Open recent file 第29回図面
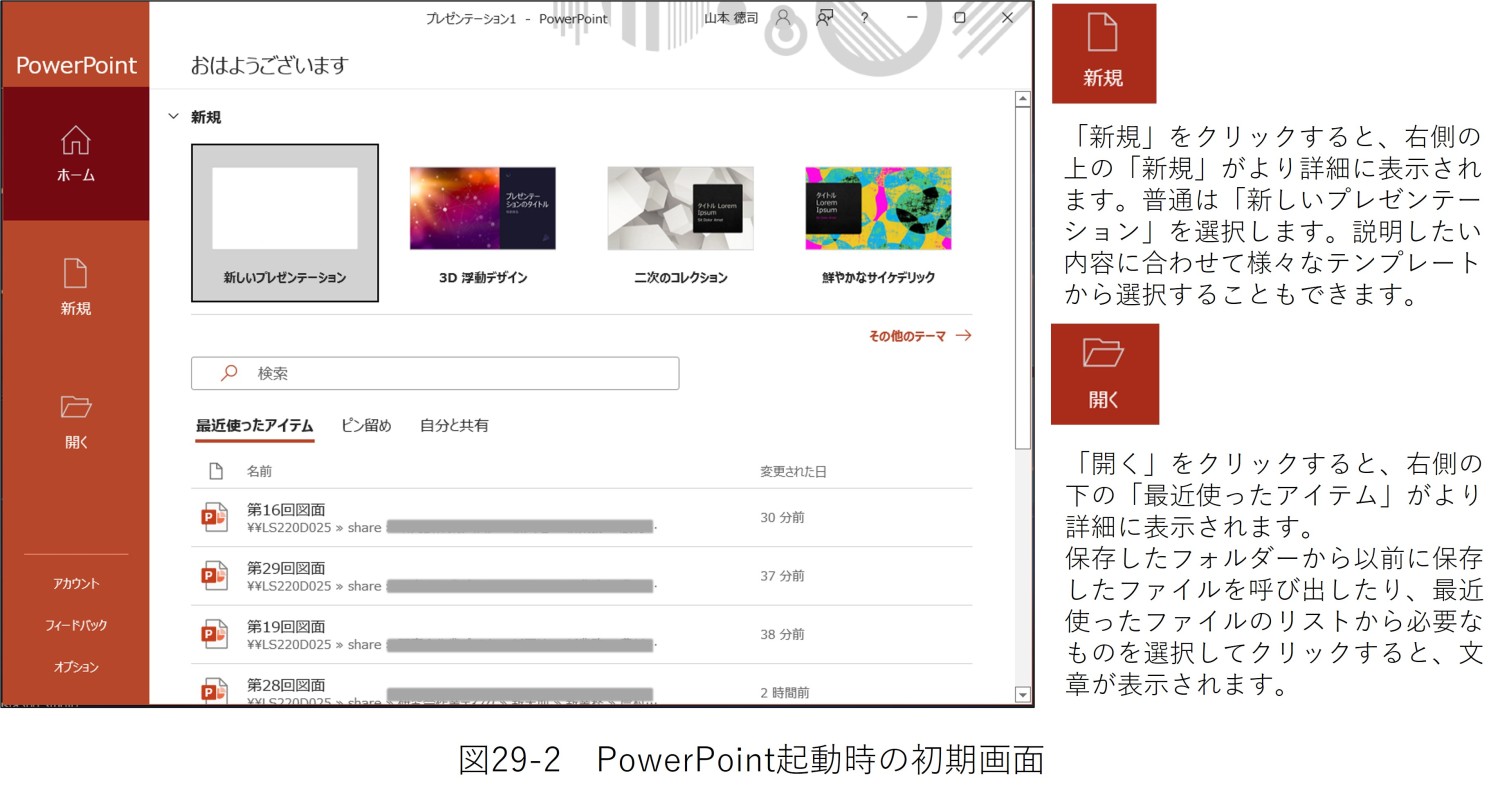Screen dimensions: 1500x802 point(581,576)
